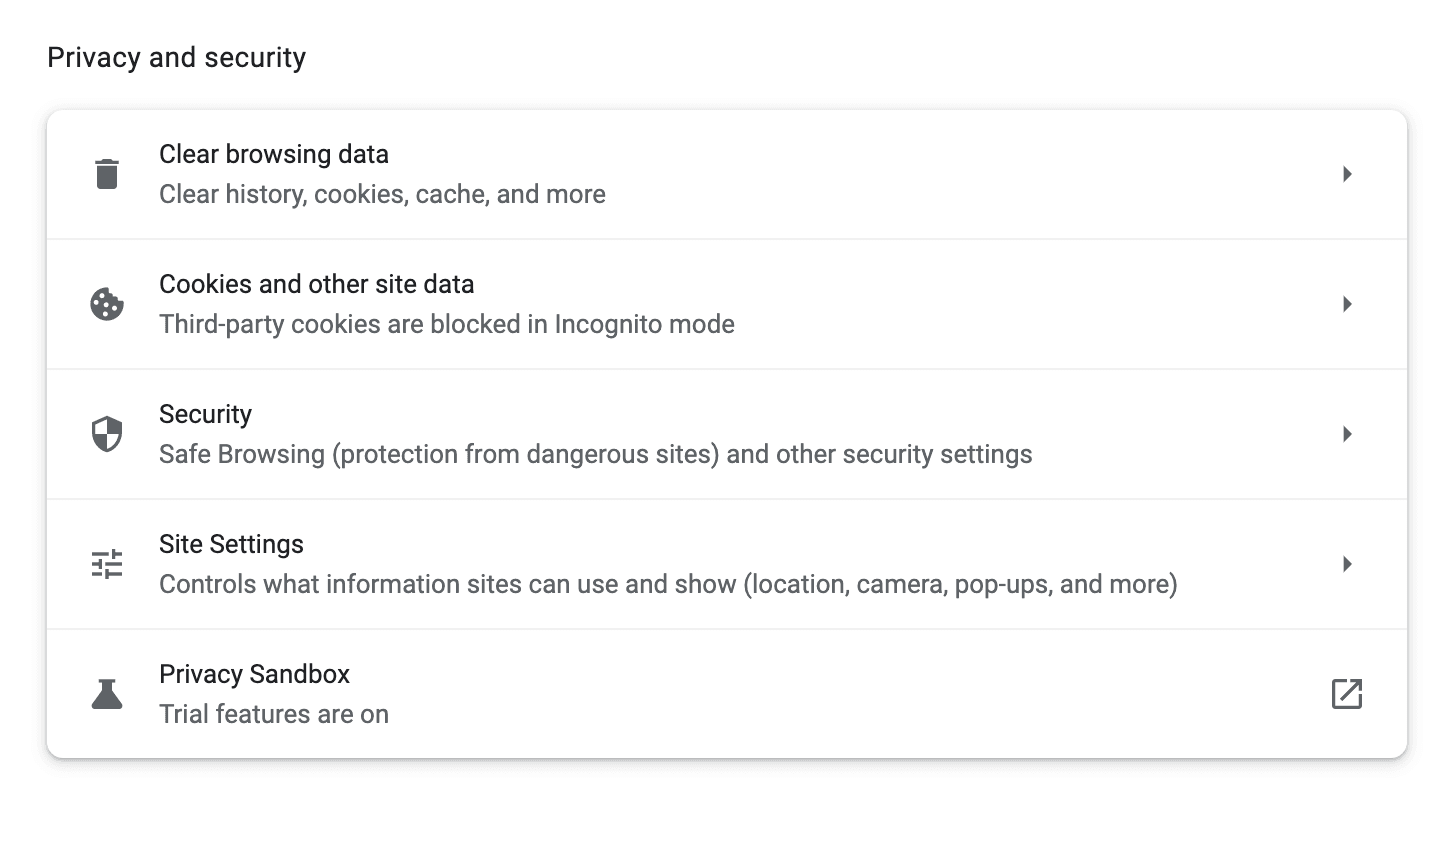Image resolution: width=1454 pixels, height=852 pixels.
Task: Open the Clear browsing data title
Action: point(274,154)
